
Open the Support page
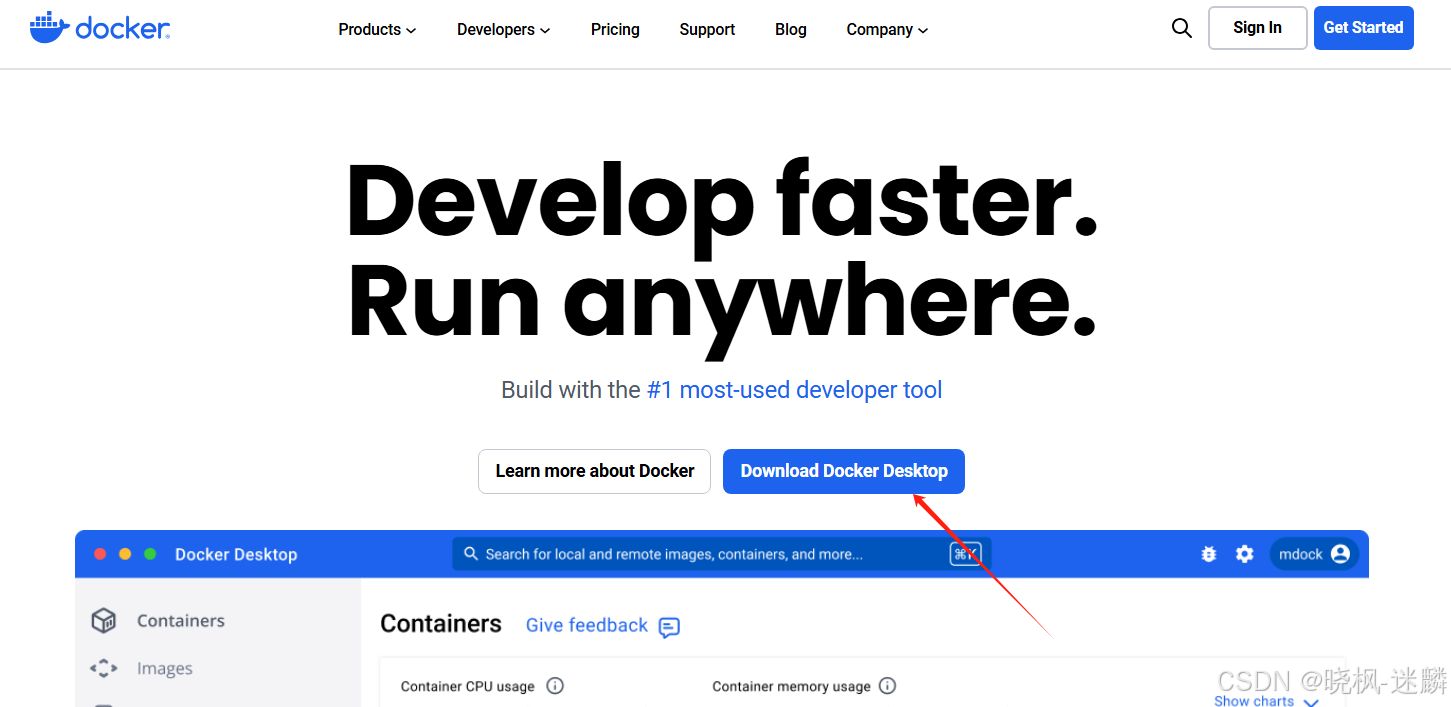tap(707, 30)
